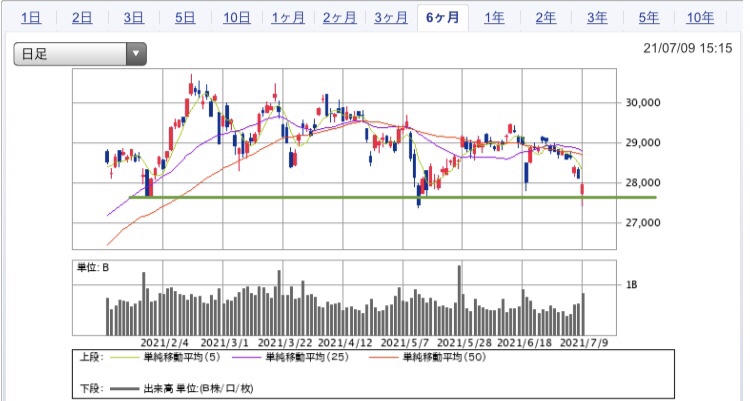Click the 2021/5/7 date label

coord(405,343)
